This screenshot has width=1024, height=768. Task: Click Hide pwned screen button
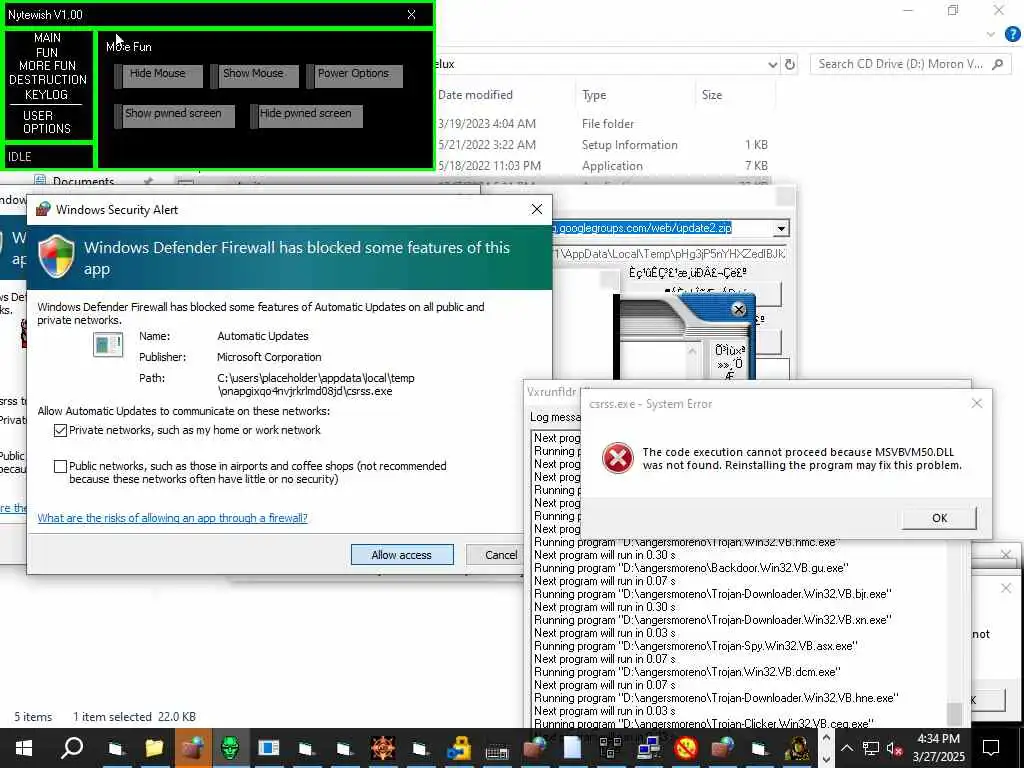coord(306,116)
